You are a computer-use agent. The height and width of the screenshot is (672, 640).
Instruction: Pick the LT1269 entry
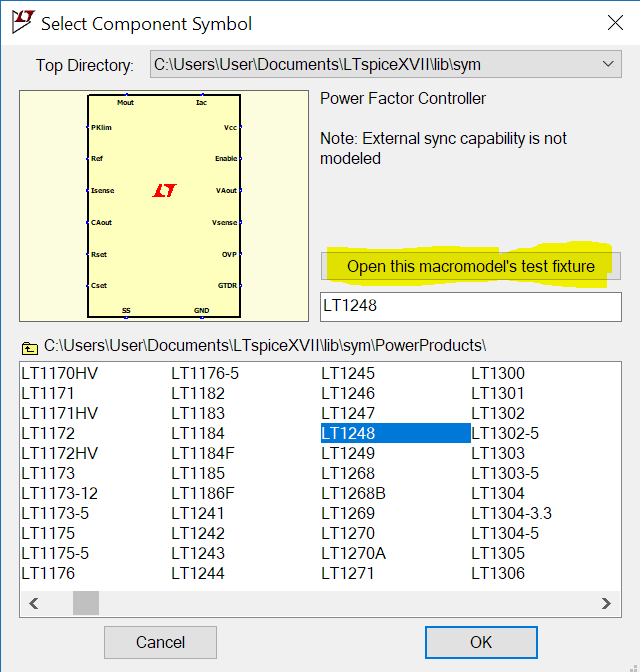pos(348,513)
